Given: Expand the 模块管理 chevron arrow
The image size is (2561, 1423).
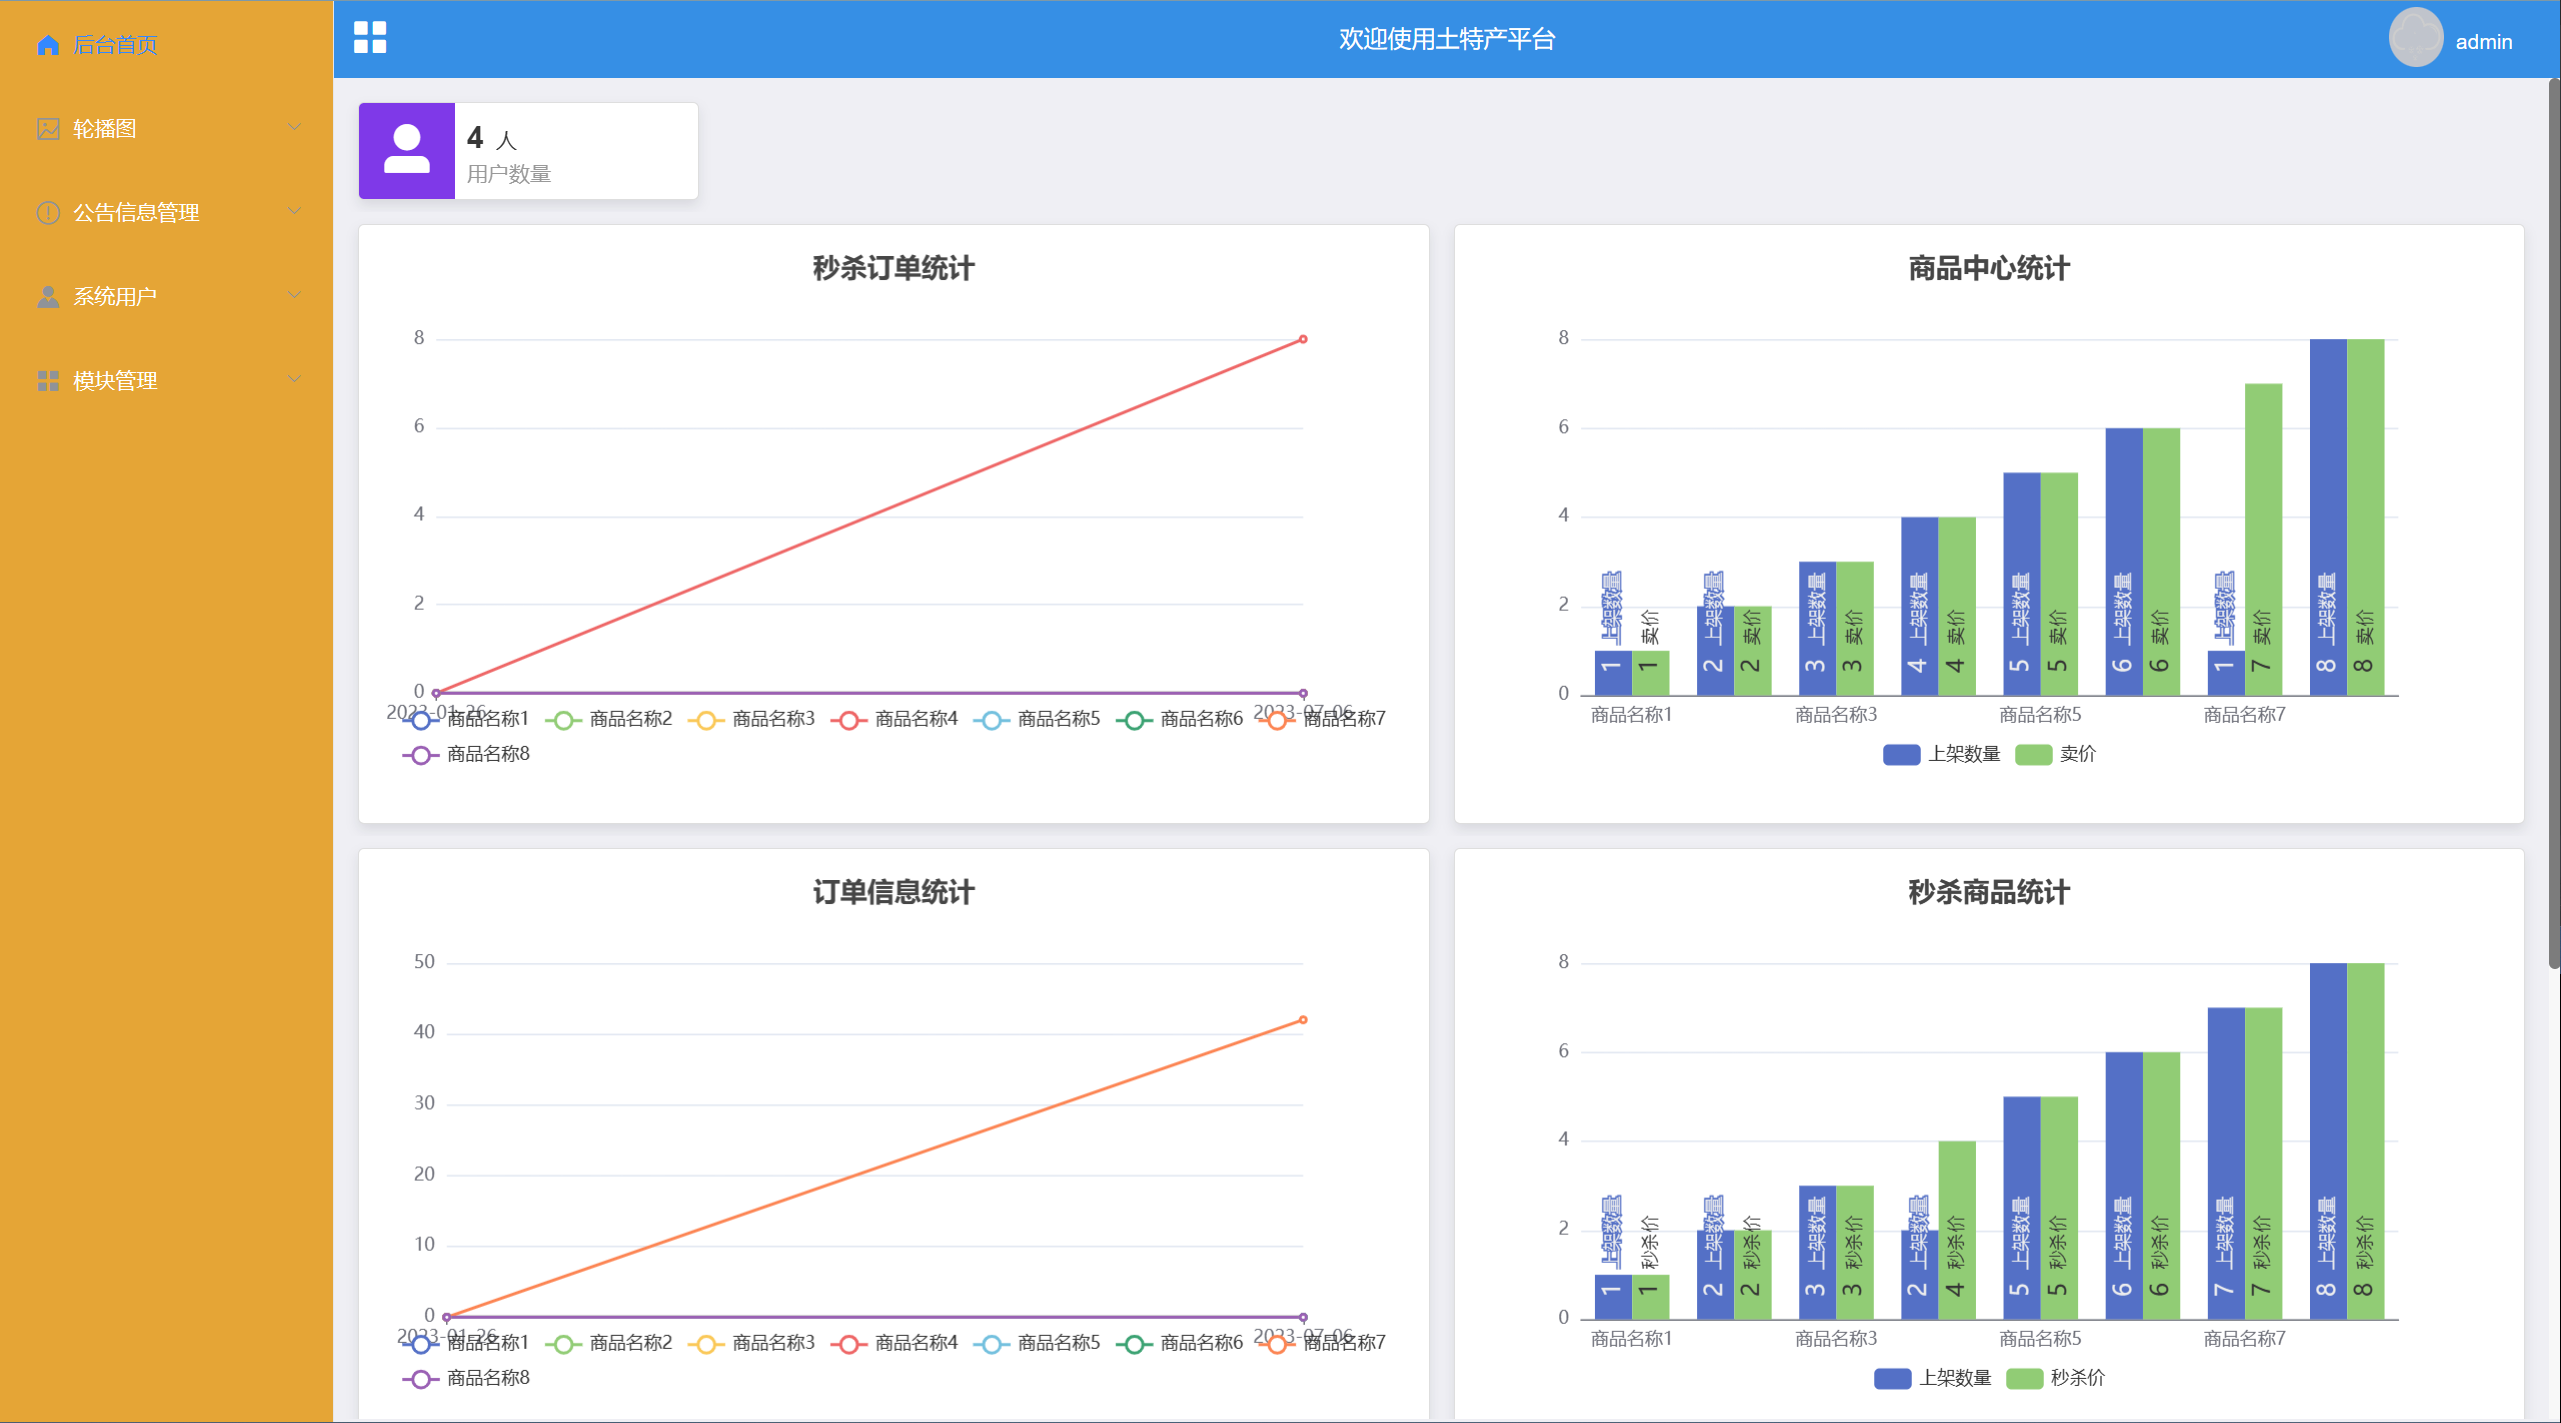Looking at the screenshot, I should tap(294, 379).
